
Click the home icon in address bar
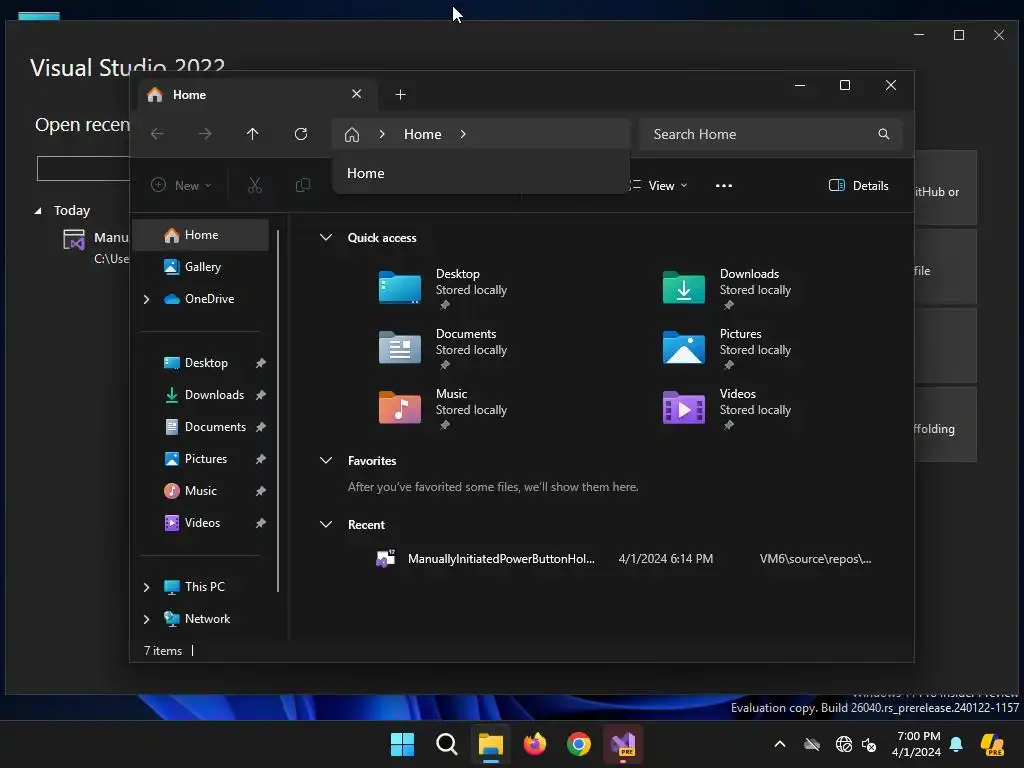coord(352,135)
